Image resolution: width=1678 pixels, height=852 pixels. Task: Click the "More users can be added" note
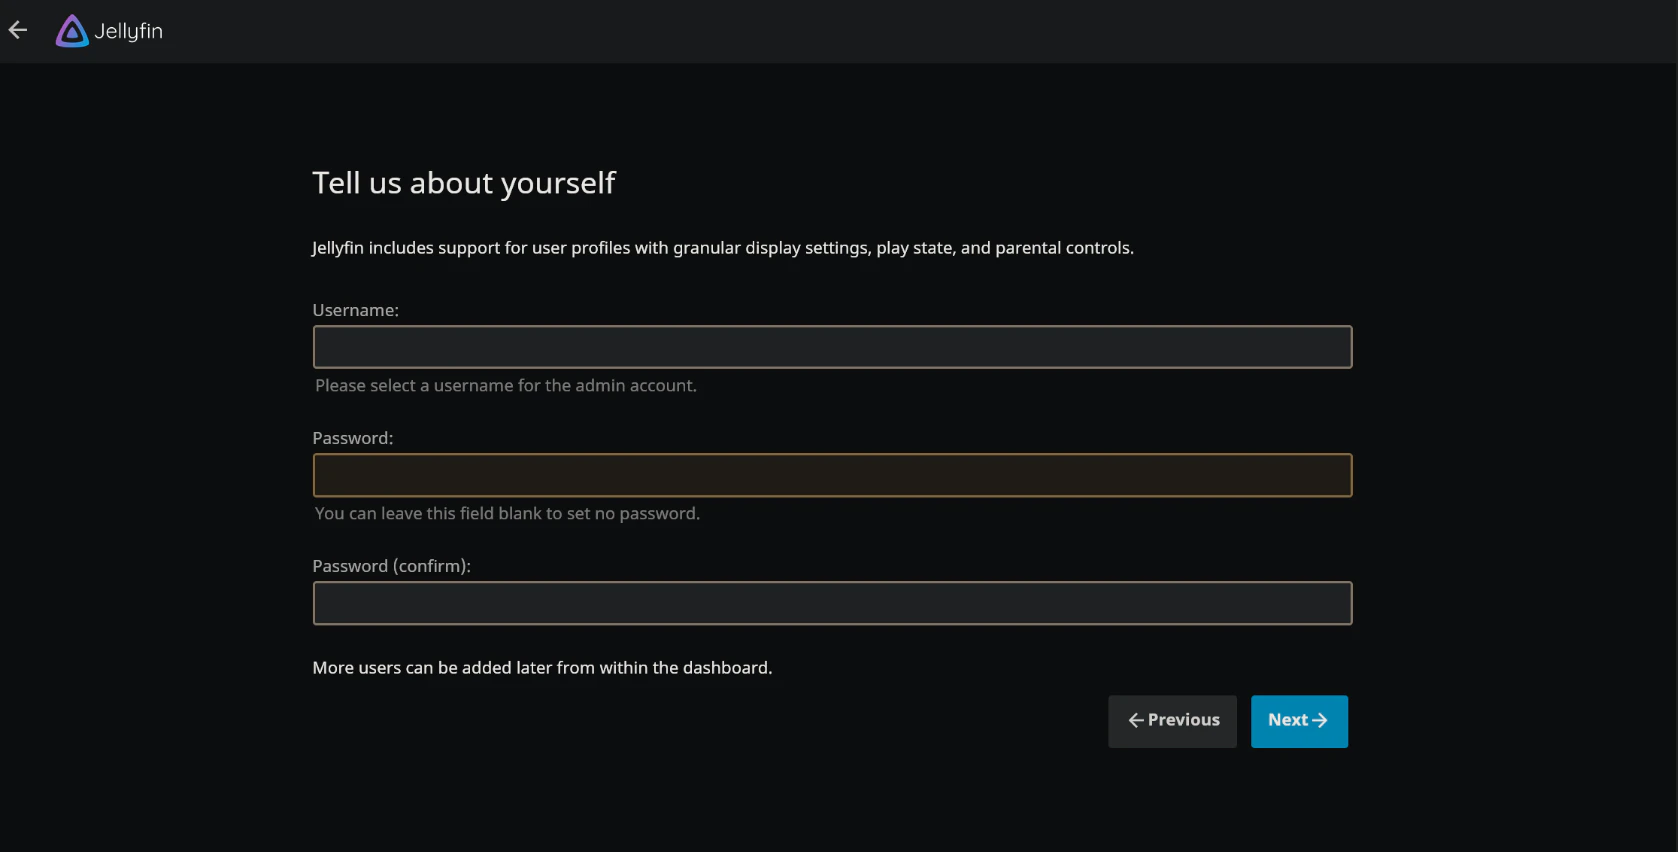click(x=542, y=667)
